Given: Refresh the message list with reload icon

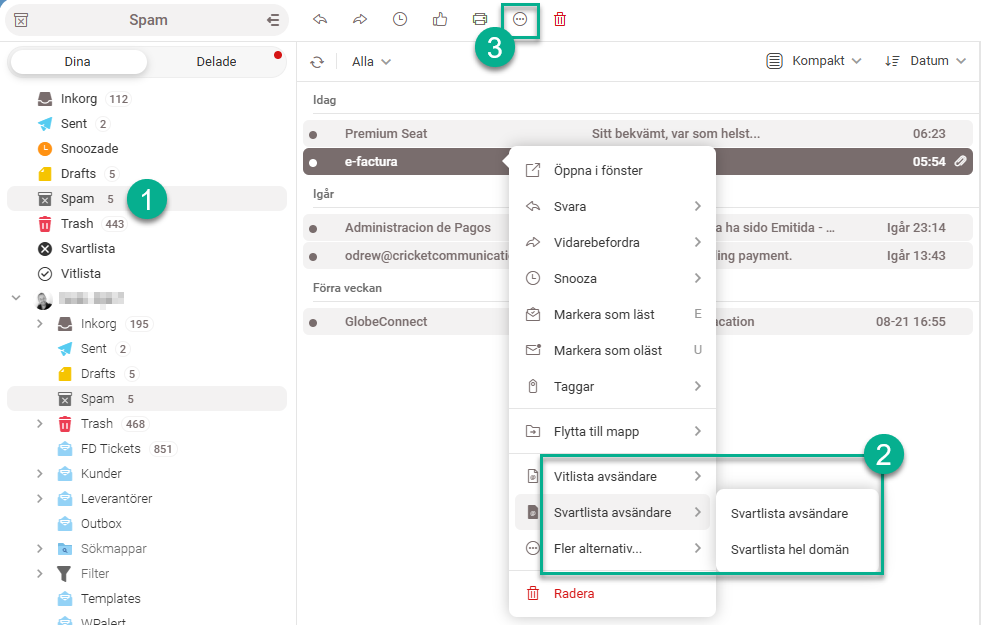Looking at the screenshot, I should (x=317, y=62).
